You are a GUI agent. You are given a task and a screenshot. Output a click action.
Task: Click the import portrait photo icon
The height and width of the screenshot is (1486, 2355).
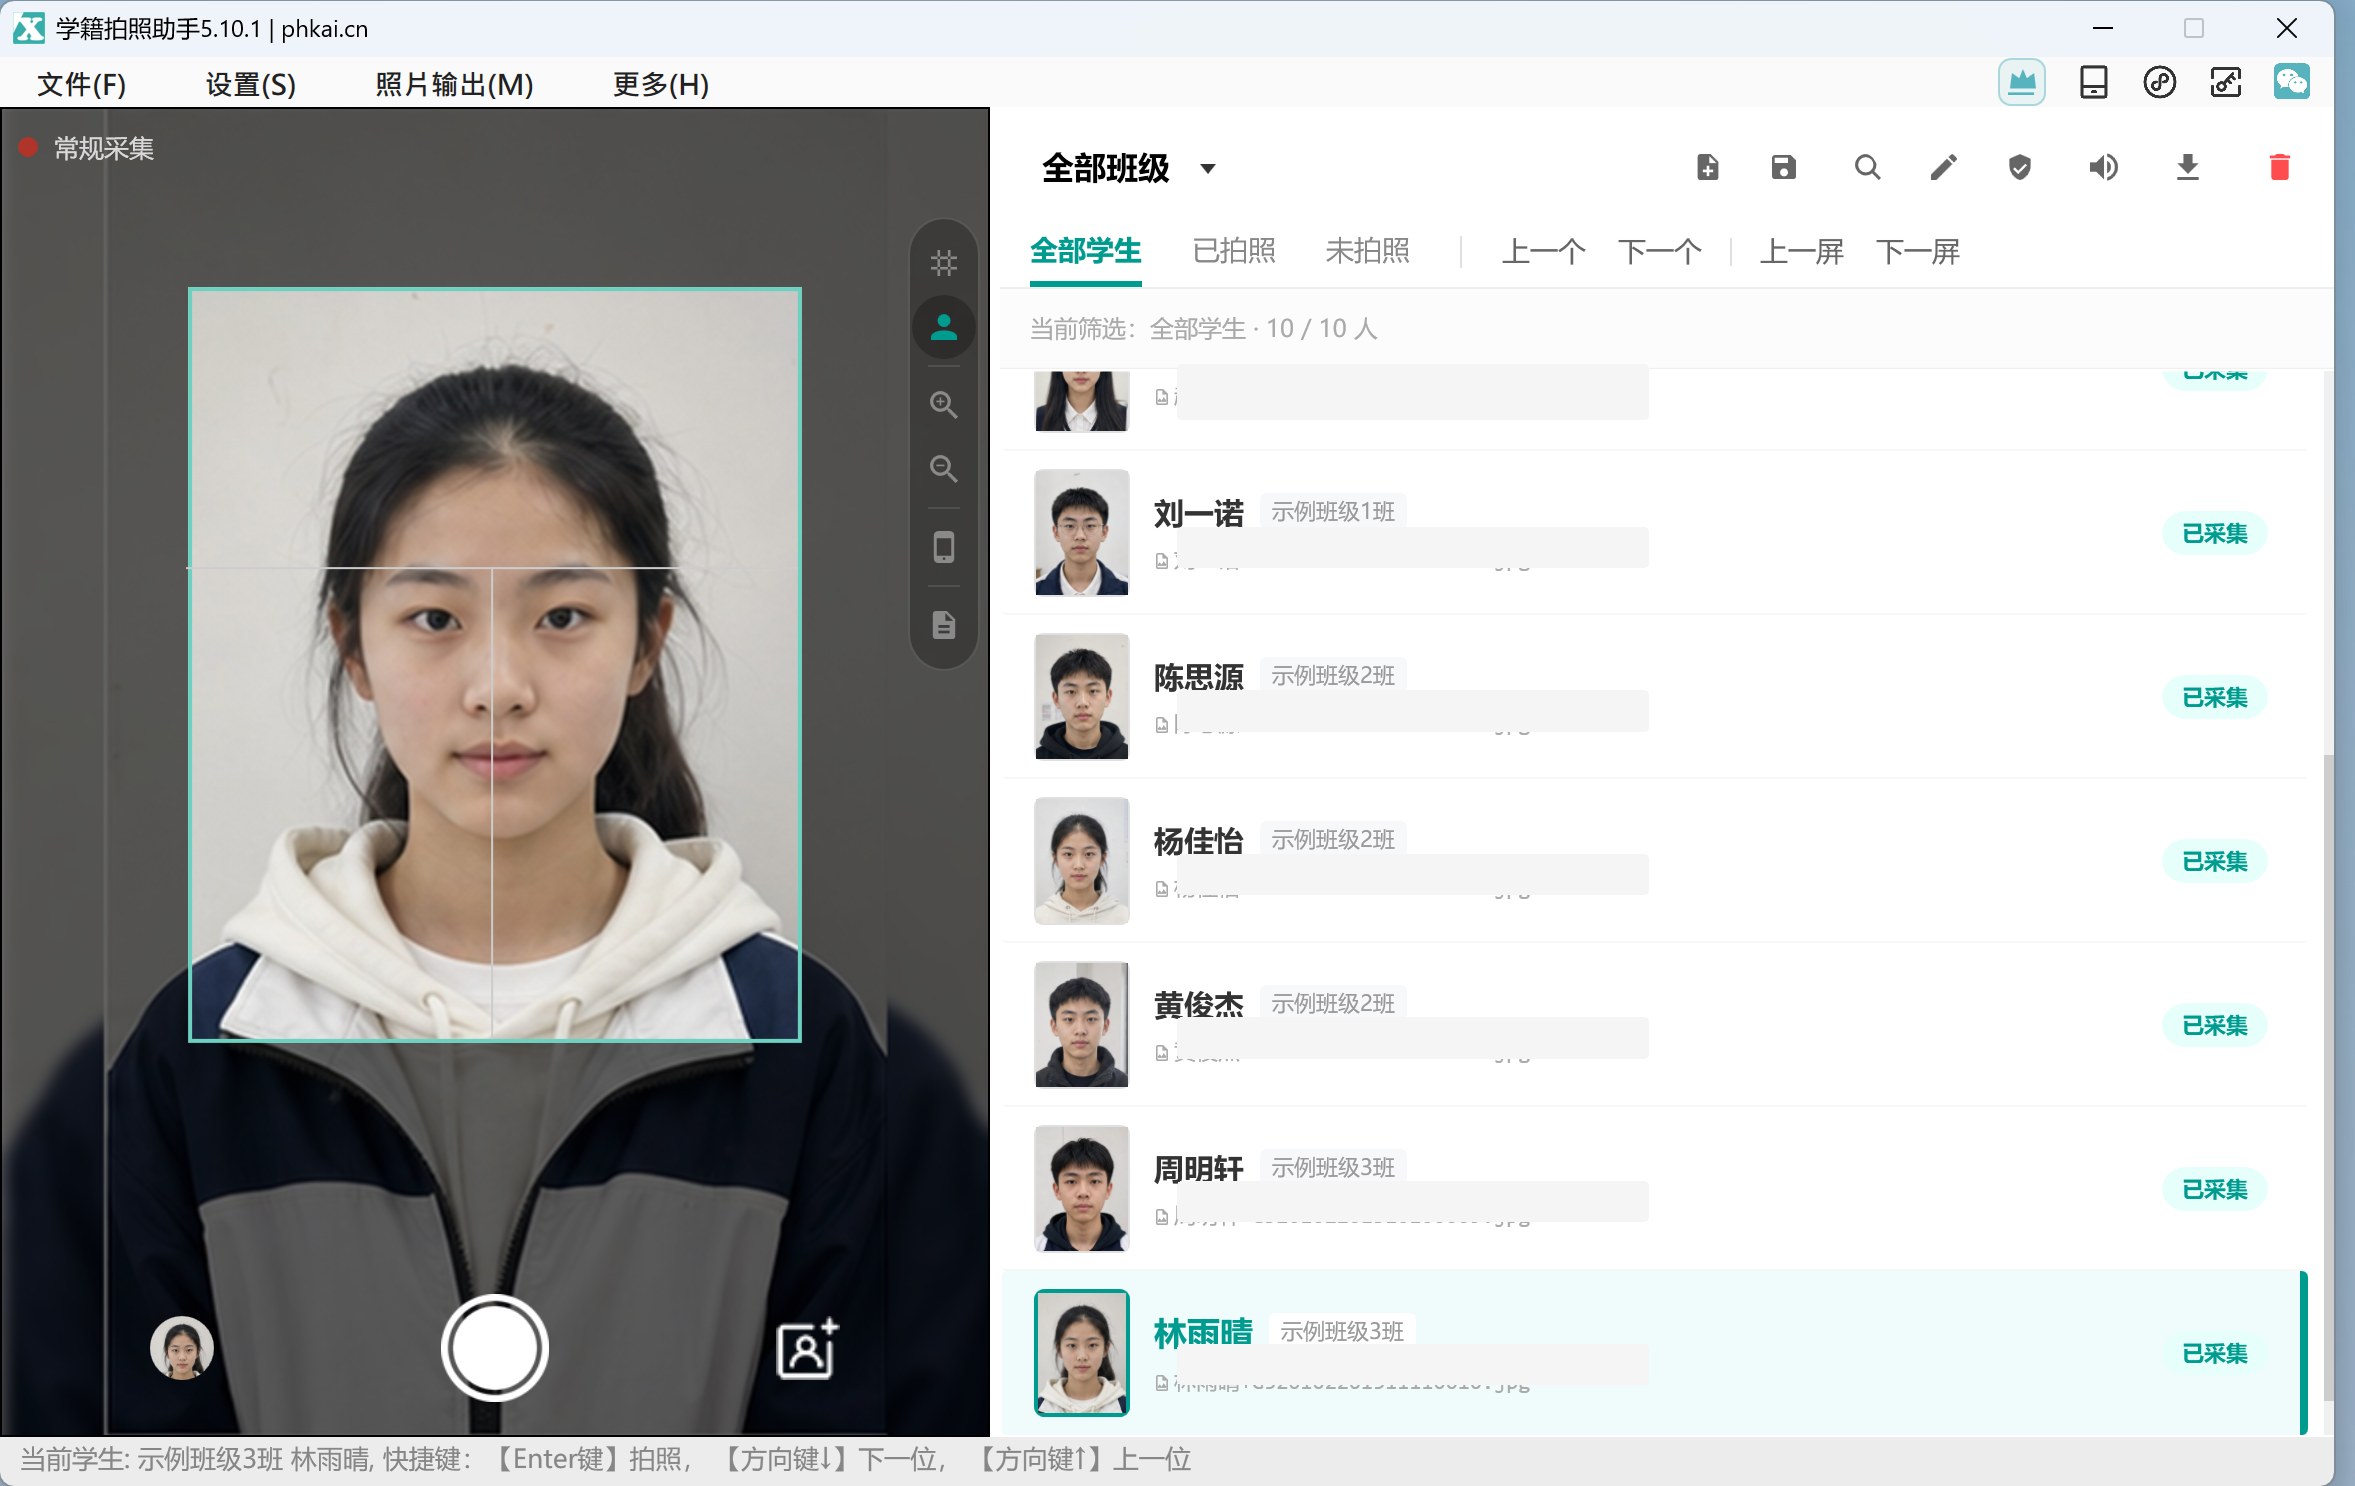[807, 1349]
